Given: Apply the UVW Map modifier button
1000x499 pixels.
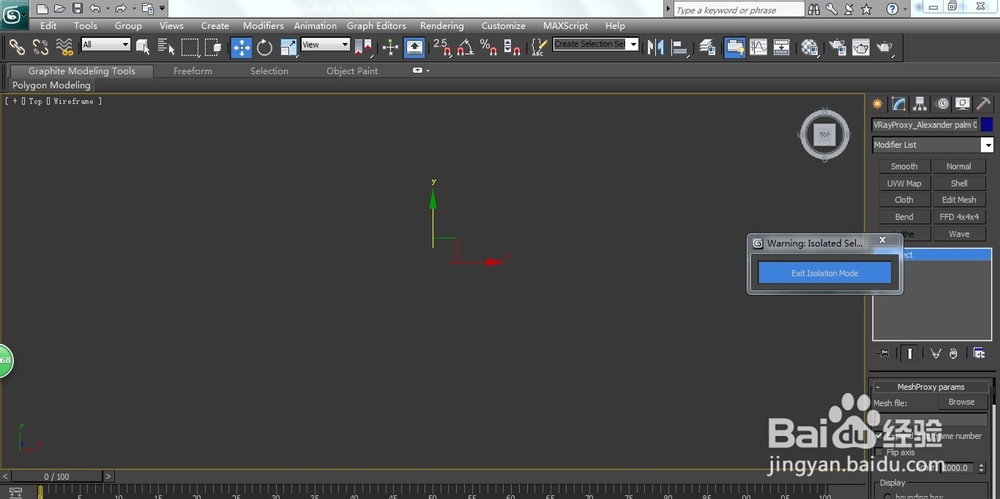Looking at the screenshot, I should coord(904,183).
